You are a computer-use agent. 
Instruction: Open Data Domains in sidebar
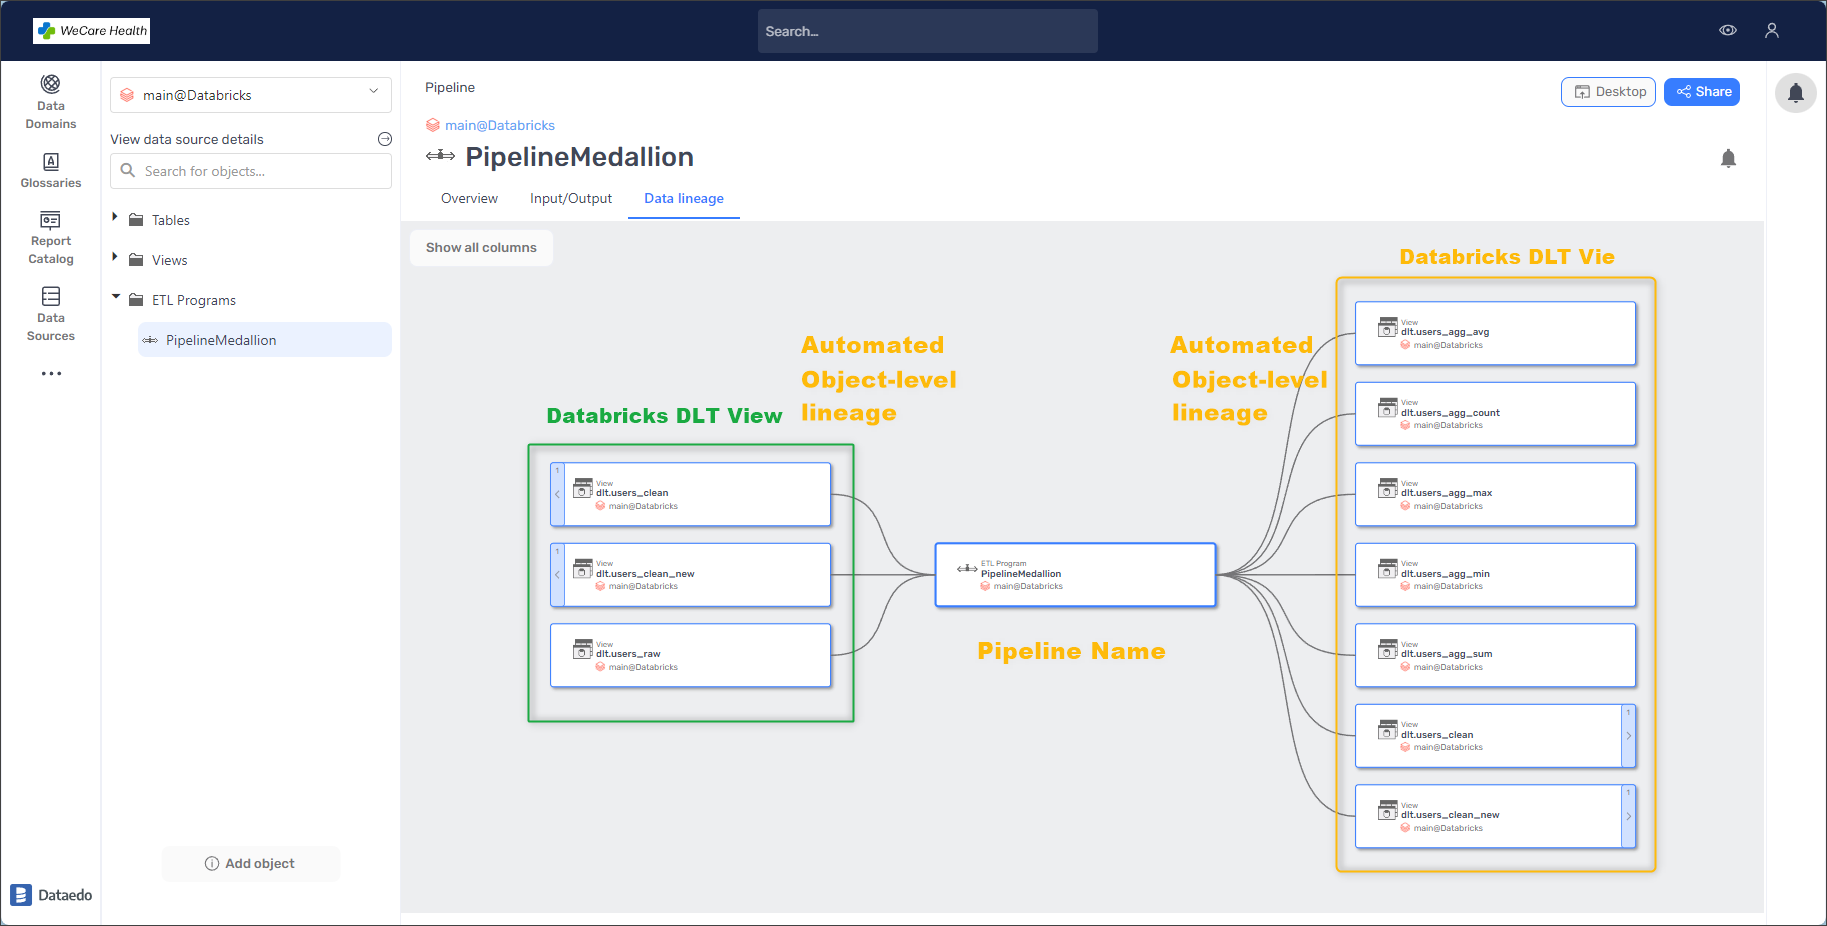[50, 102]
